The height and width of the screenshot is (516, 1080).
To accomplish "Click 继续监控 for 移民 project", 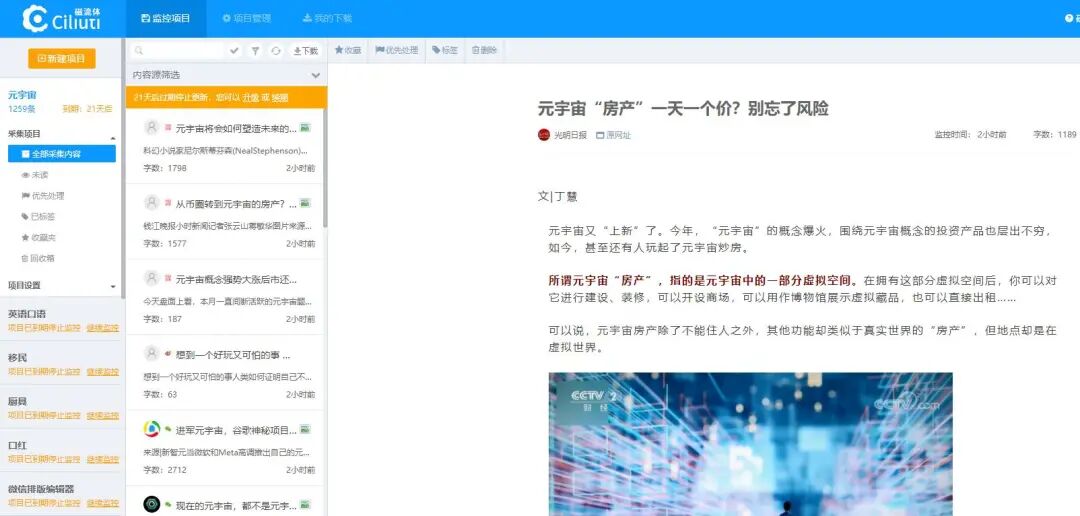I will tap(103, 371).
